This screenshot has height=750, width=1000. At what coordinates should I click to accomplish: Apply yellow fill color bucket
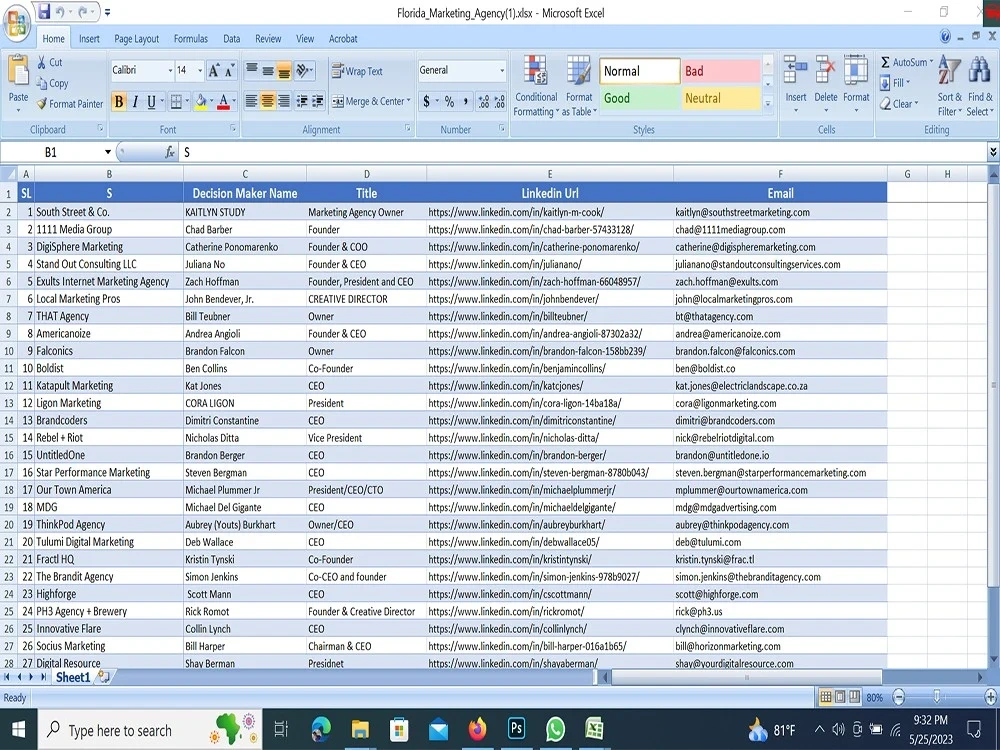[201, 101]
